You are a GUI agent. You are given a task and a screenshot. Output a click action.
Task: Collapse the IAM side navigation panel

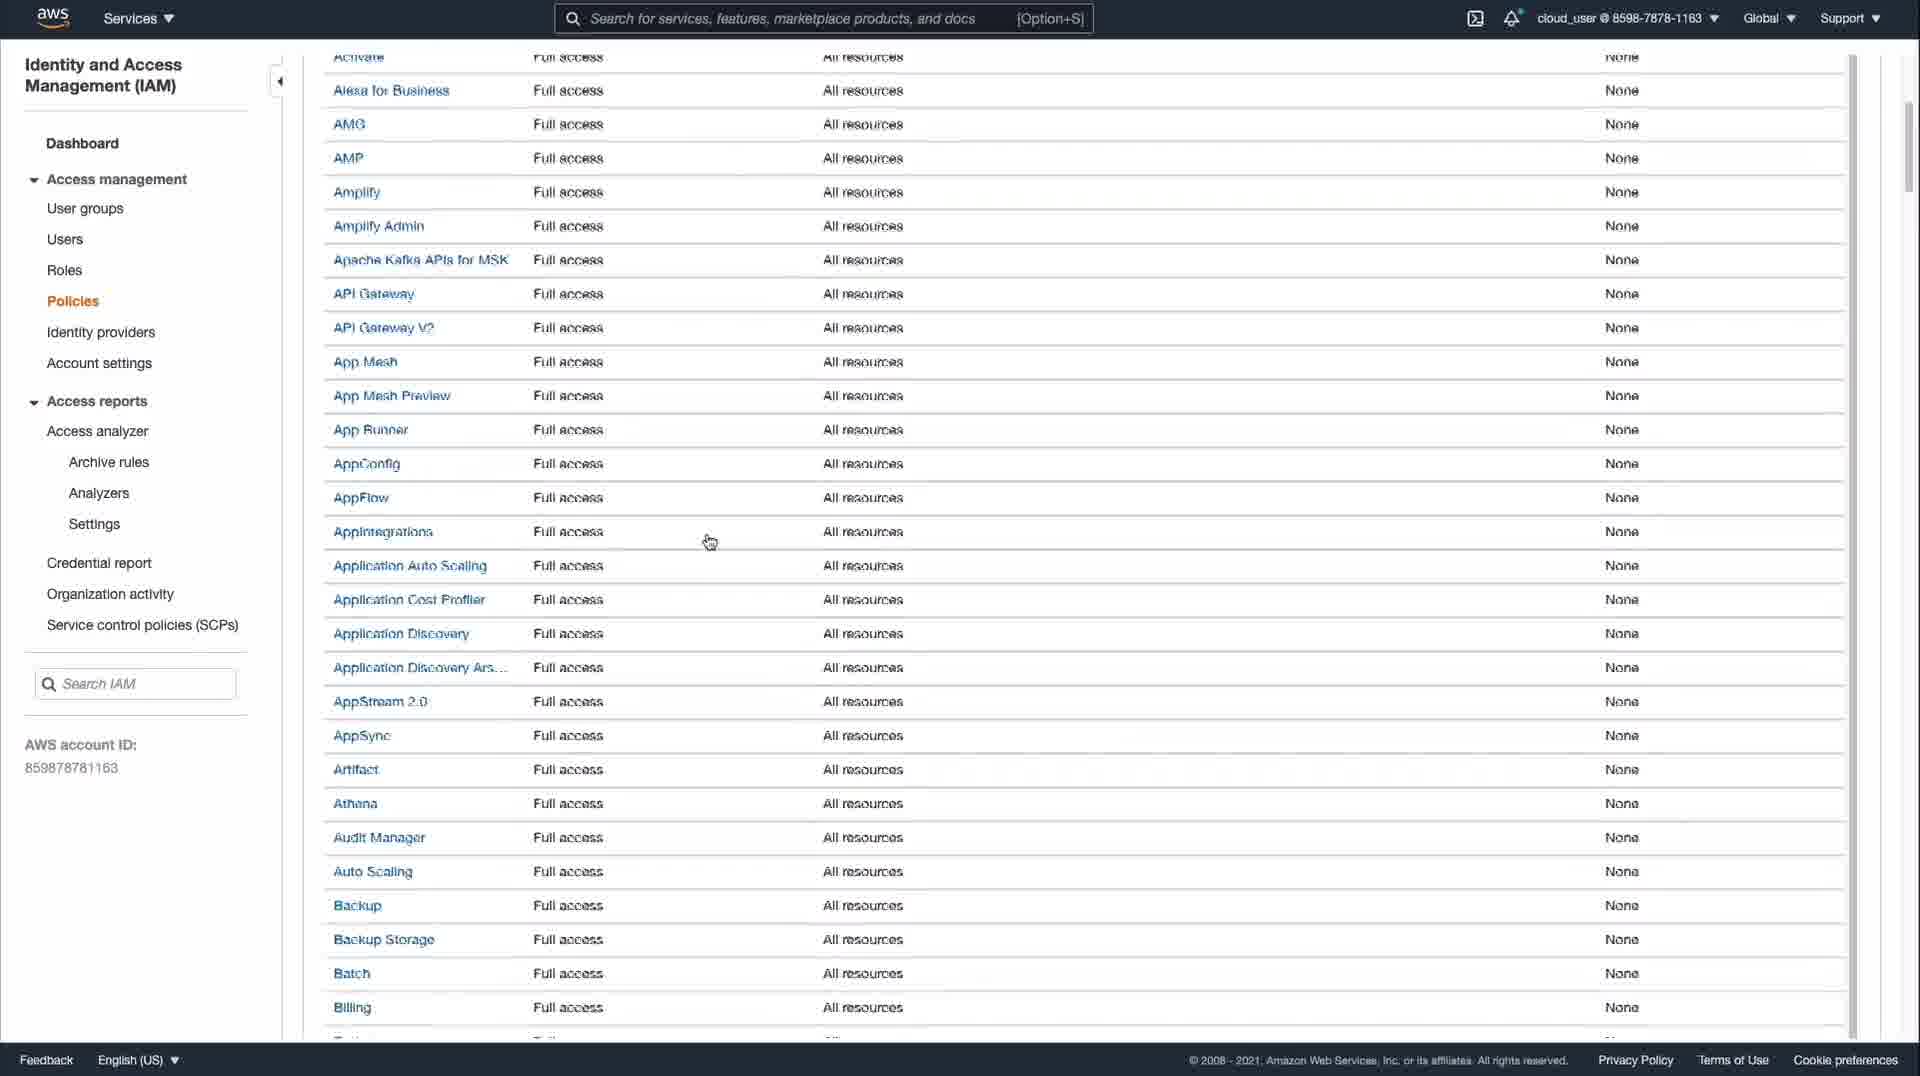(x=279, y=81)
